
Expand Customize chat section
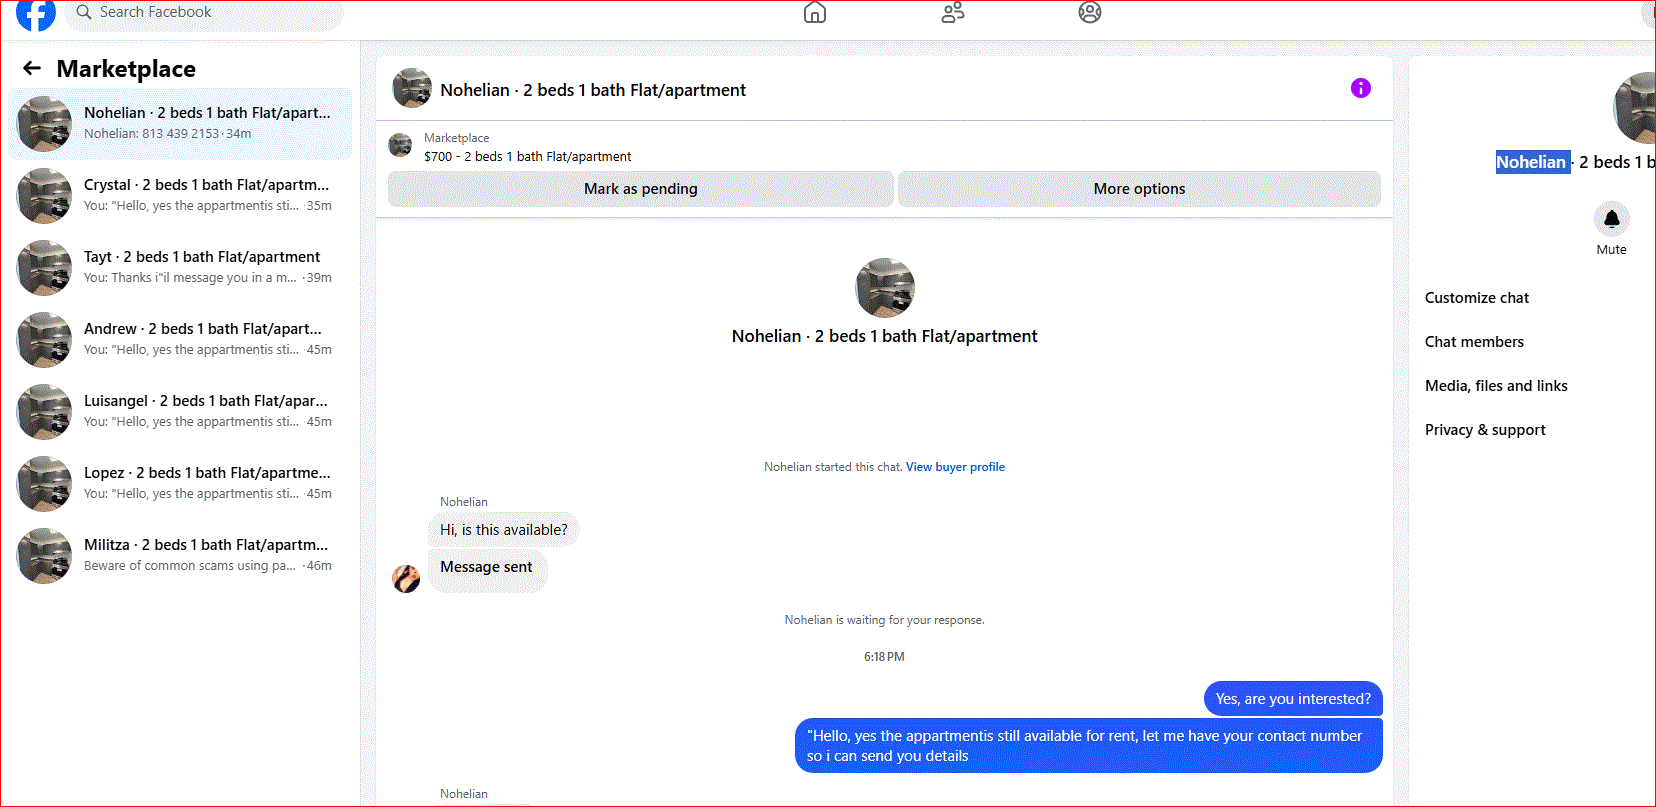coord(1477,298)
